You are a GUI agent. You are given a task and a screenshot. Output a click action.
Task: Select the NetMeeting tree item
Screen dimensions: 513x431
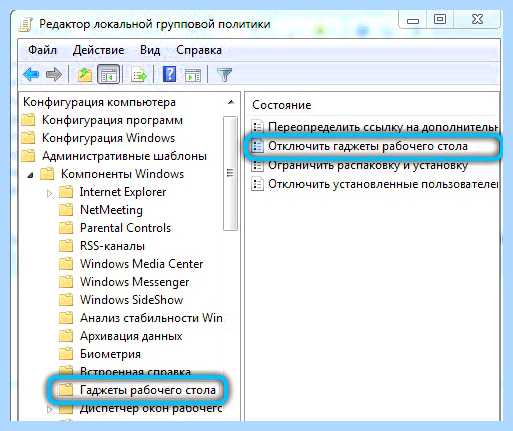click(x=111, y=210)
